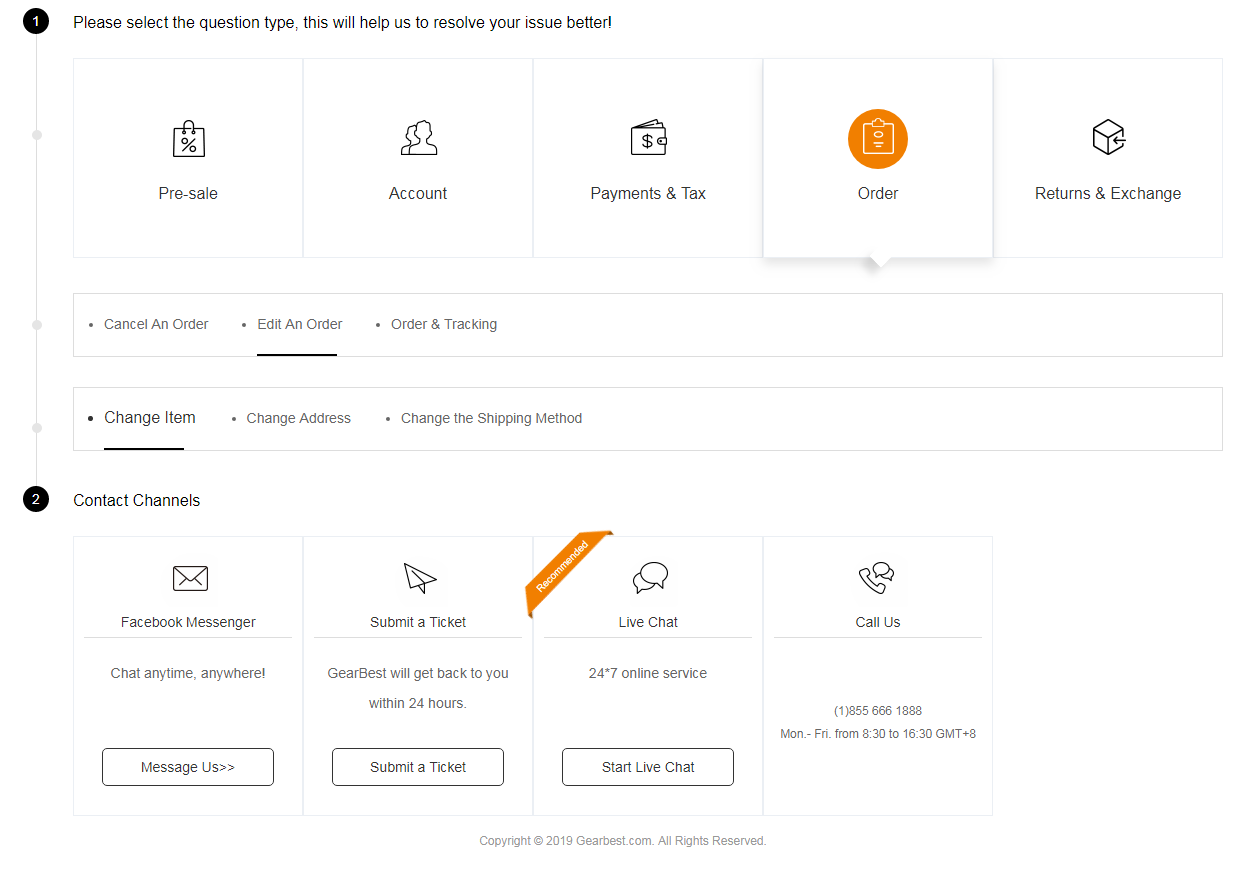Click the Facebook Messenger envelope icon
The image size is (1256, 891).
tap(189, 578)
